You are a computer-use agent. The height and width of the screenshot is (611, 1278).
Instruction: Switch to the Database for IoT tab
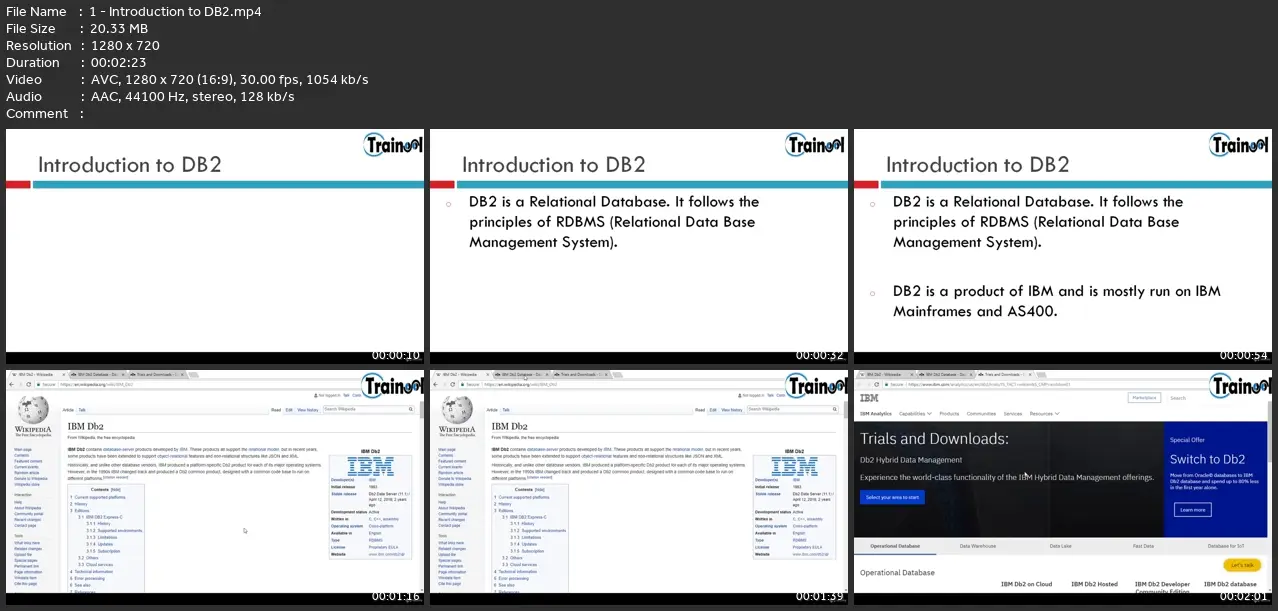coord(1226,546)
